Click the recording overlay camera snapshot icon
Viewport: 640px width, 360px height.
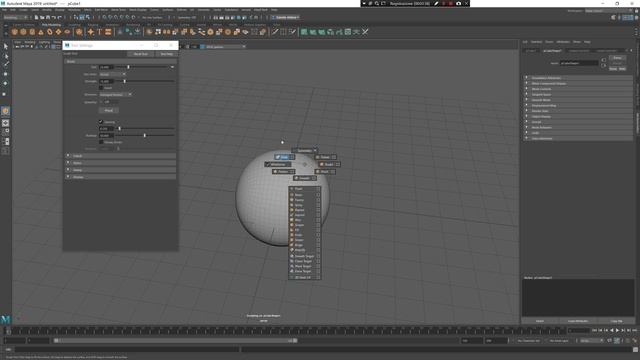tap(458, 3)
